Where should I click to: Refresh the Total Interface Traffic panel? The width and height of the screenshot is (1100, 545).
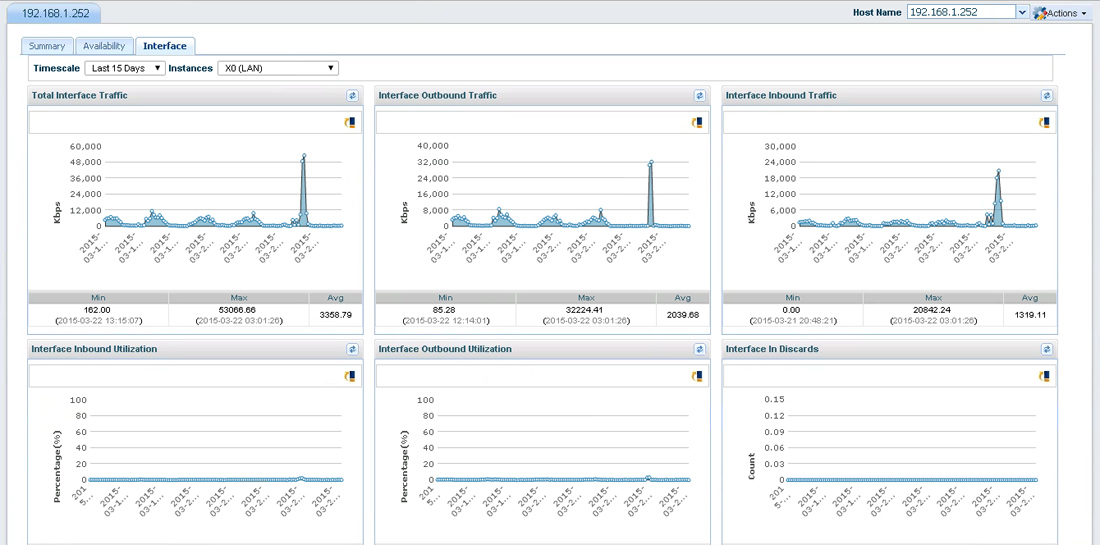coord(352,96)
